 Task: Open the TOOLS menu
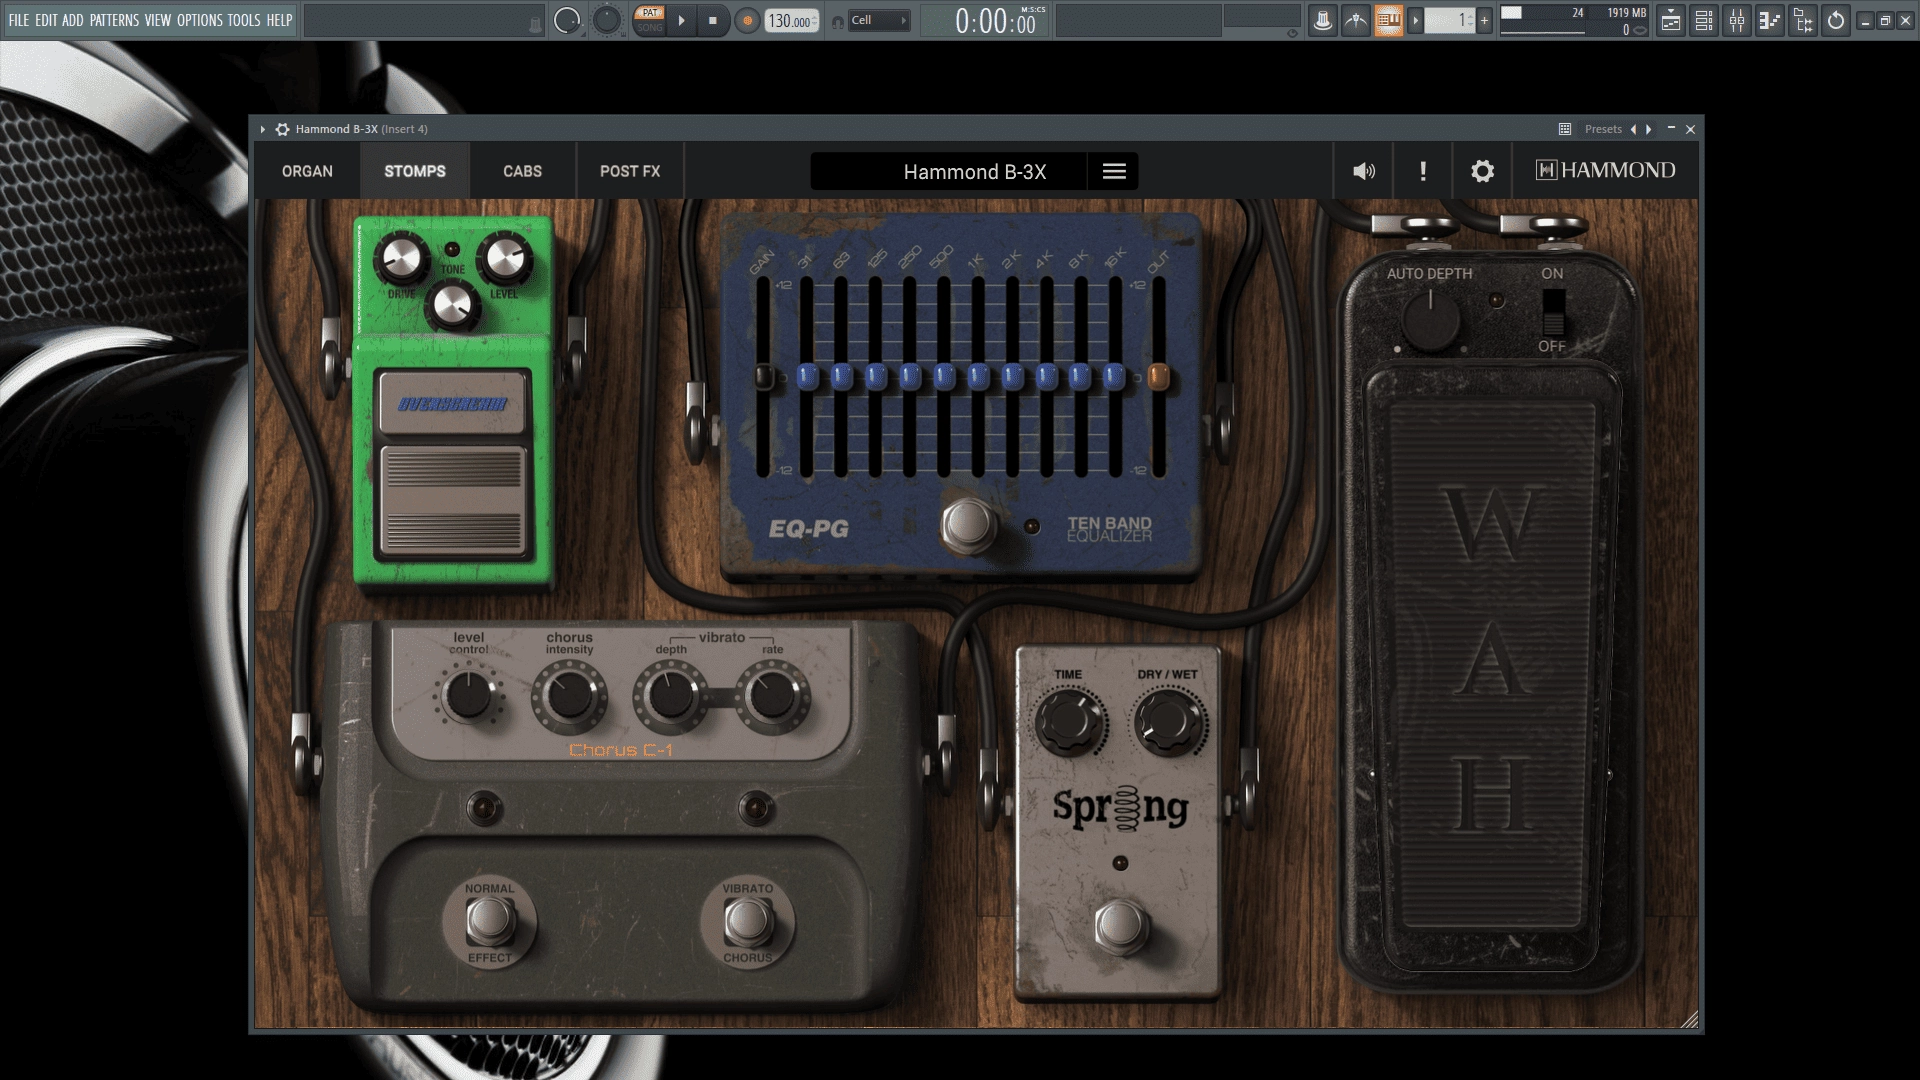(244, 20)
